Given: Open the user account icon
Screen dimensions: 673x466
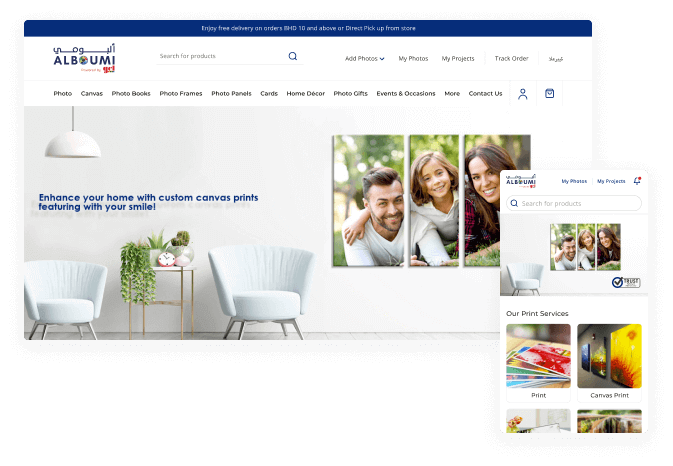Looking at the screenshot, I should point(522,94).
